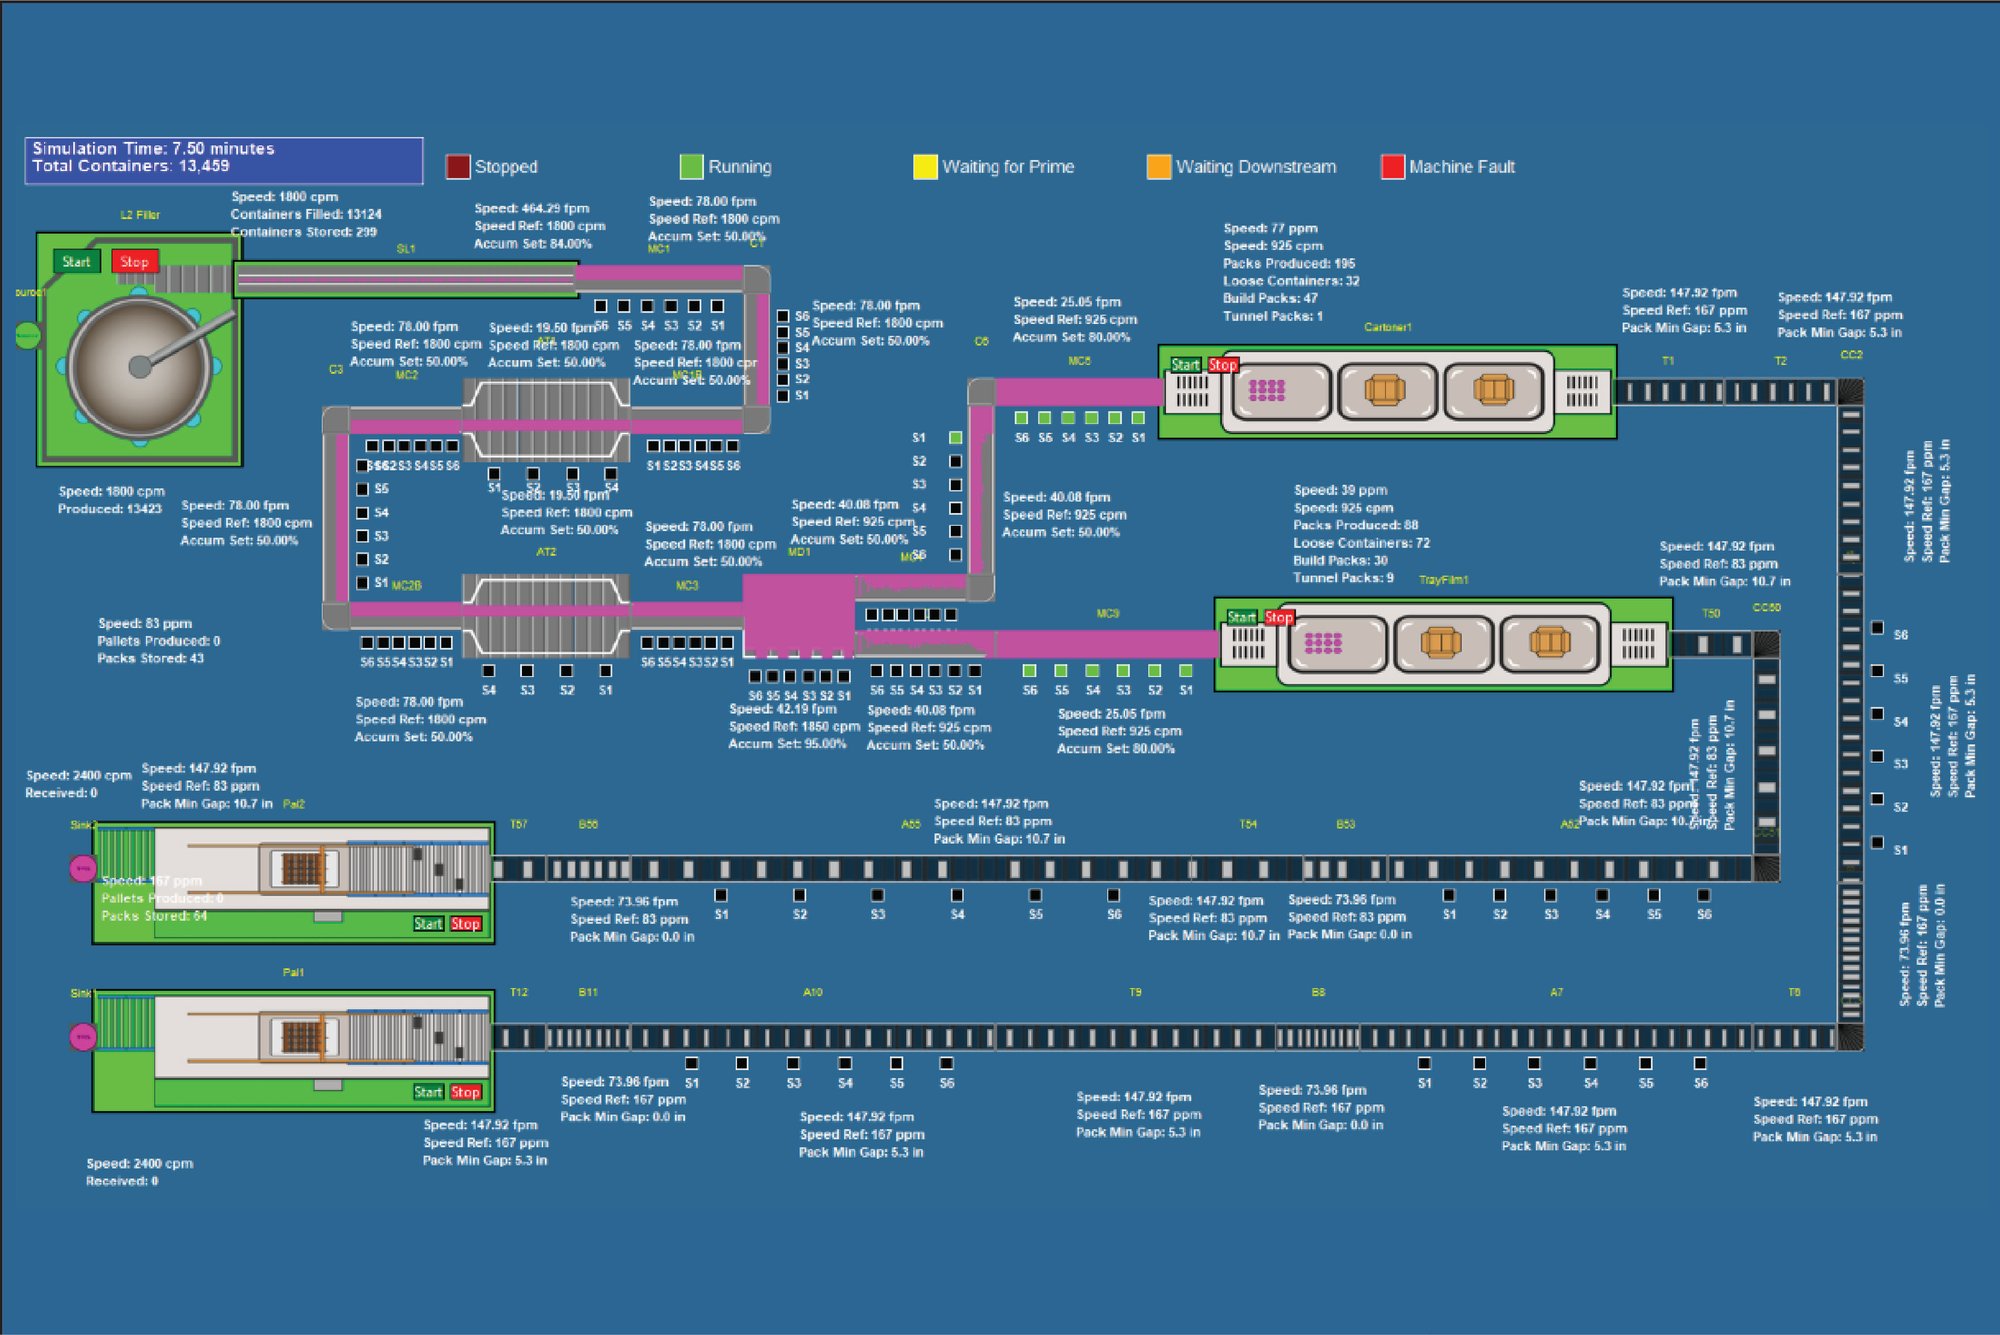Image resolution: width=2000 pixels, height=1335 pixels.
Task: Click the Pal1 palletizer pallet stack icon
Action: coord(301,1036)
